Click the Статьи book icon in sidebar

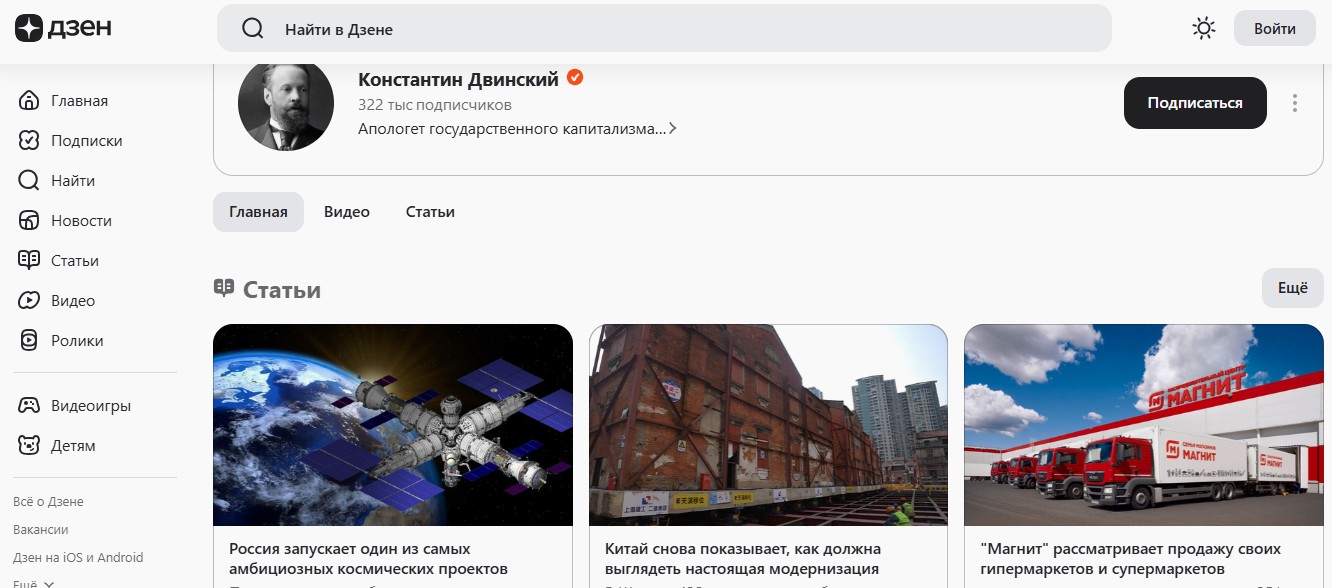[x=30, y=261]
